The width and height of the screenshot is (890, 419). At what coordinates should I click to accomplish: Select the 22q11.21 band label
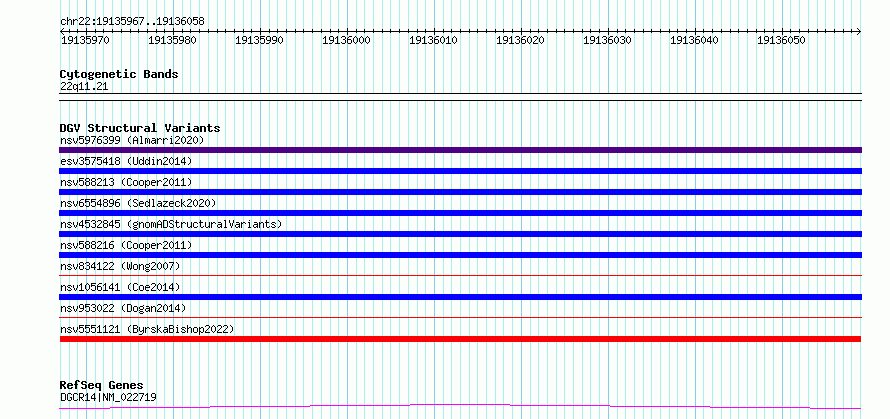[84, 87]
